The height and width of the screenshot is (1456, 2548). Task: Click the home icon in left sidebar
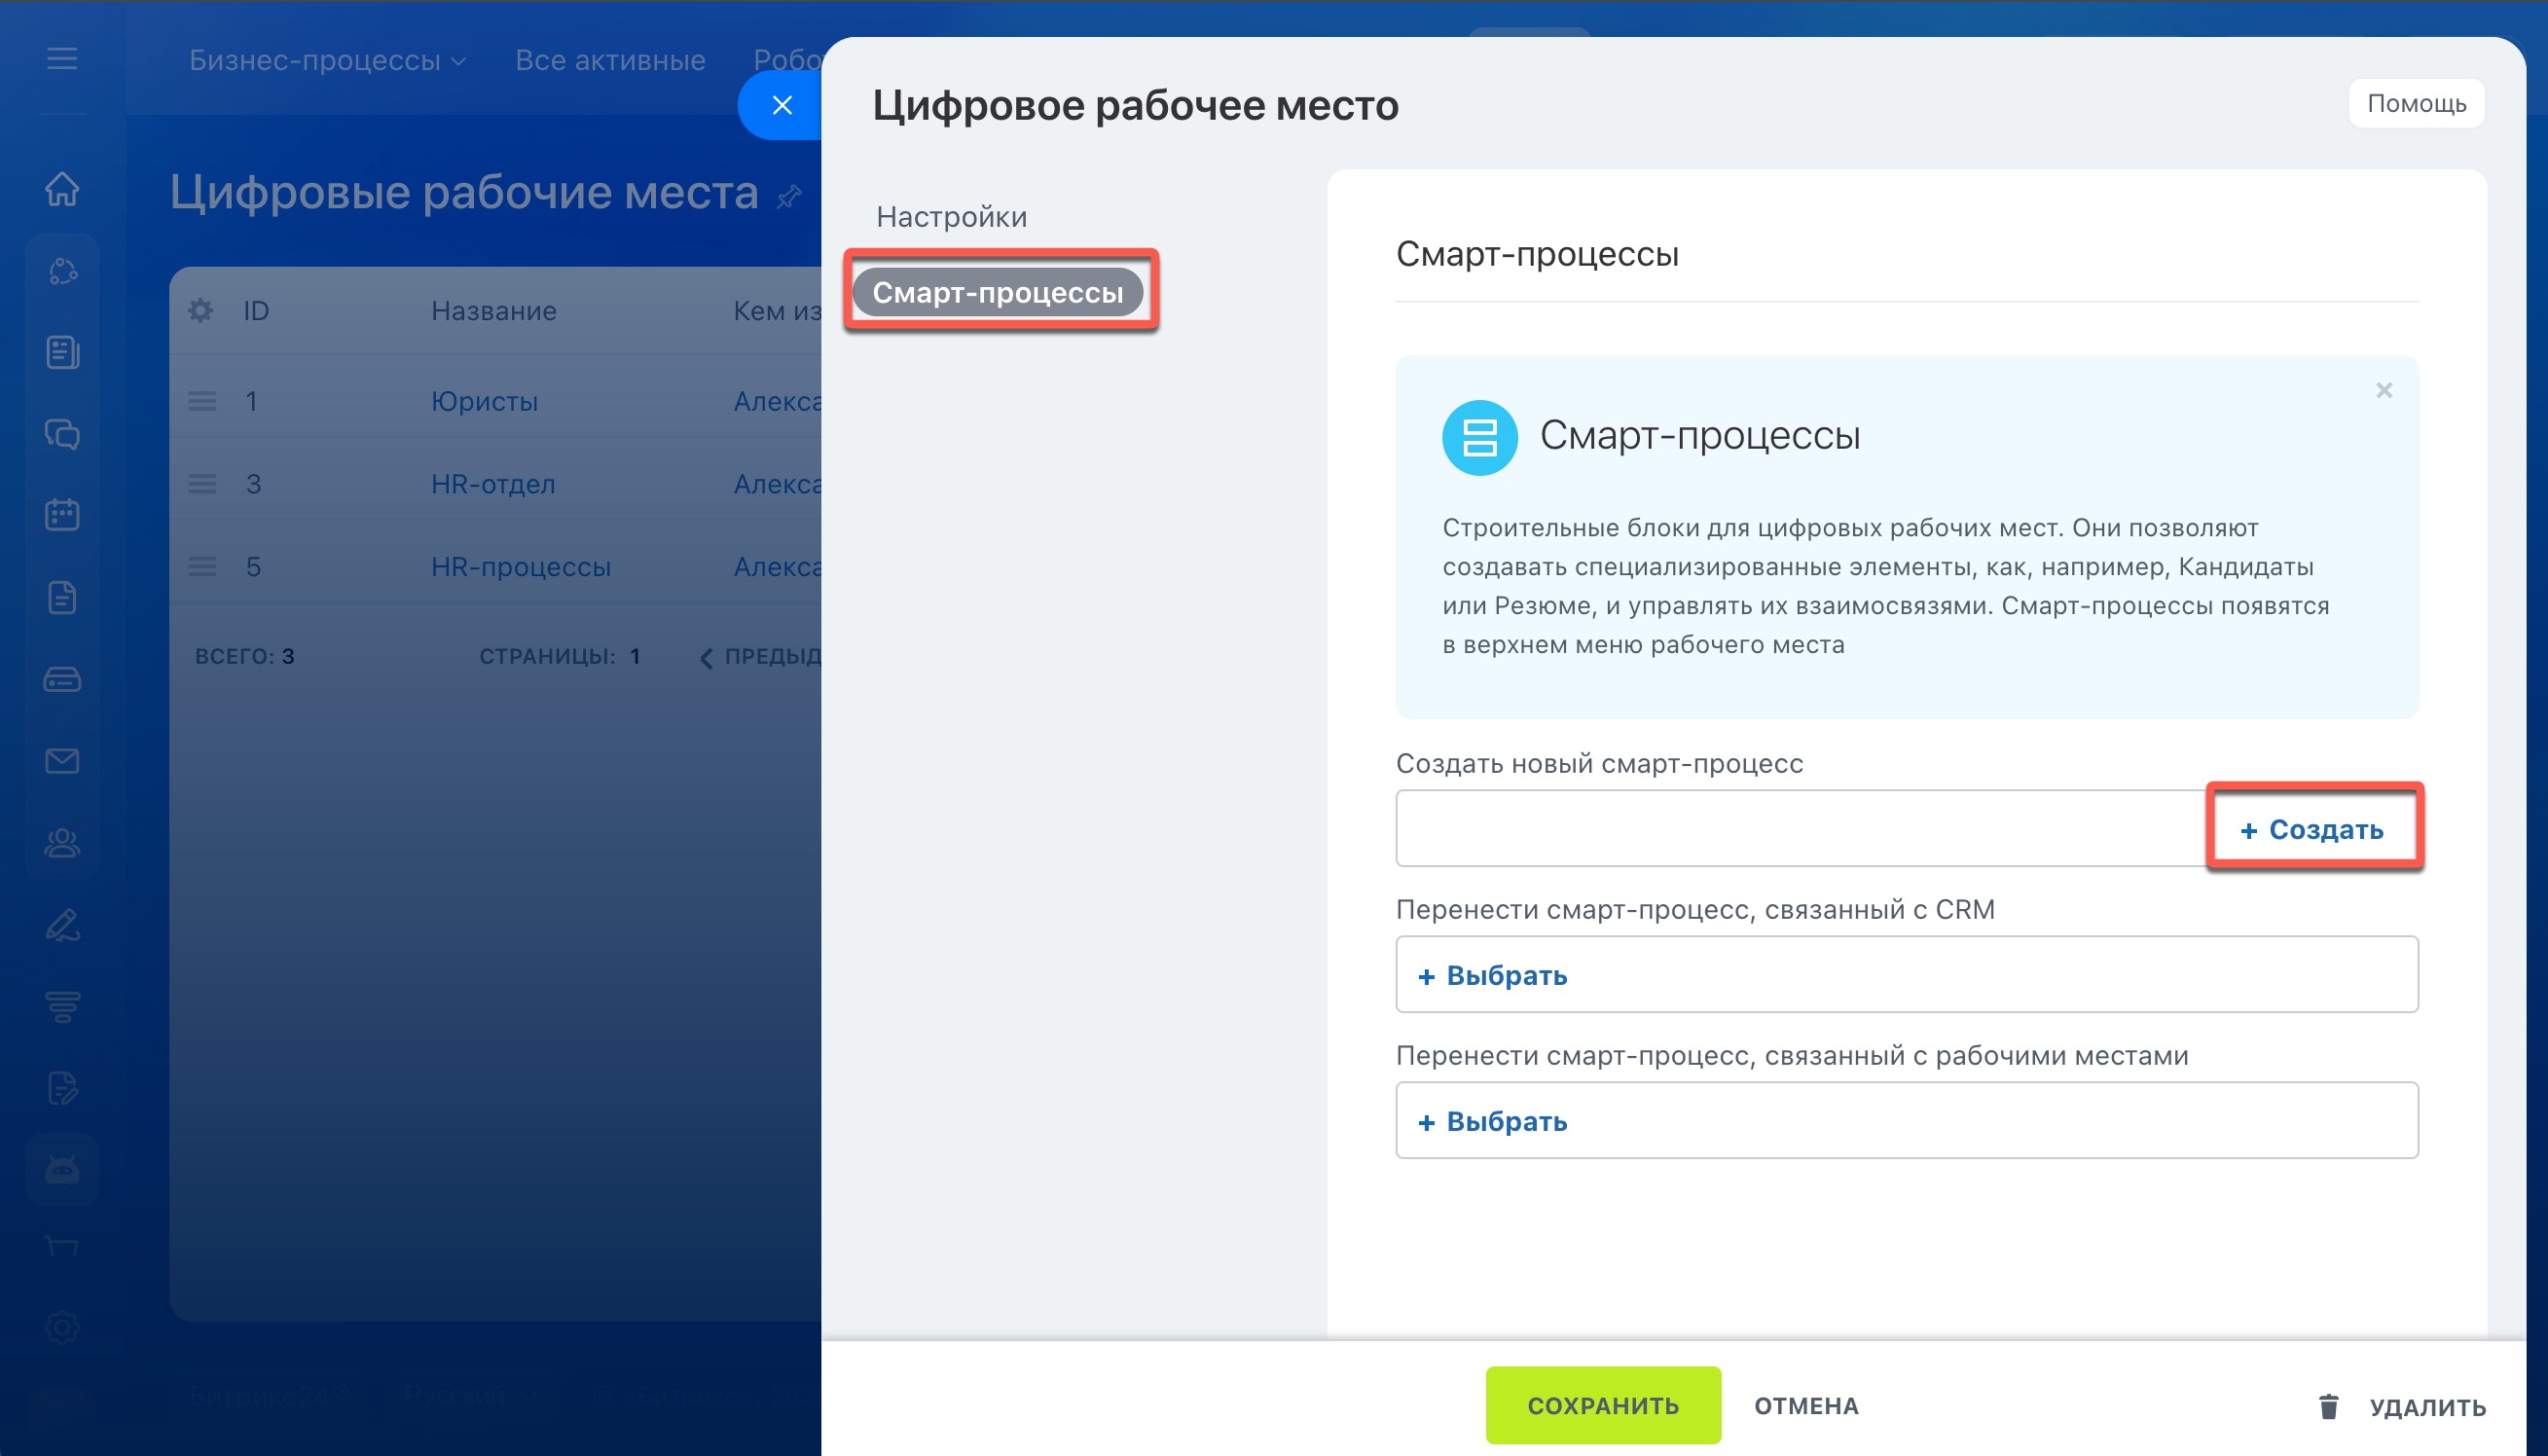click(62, 188)
